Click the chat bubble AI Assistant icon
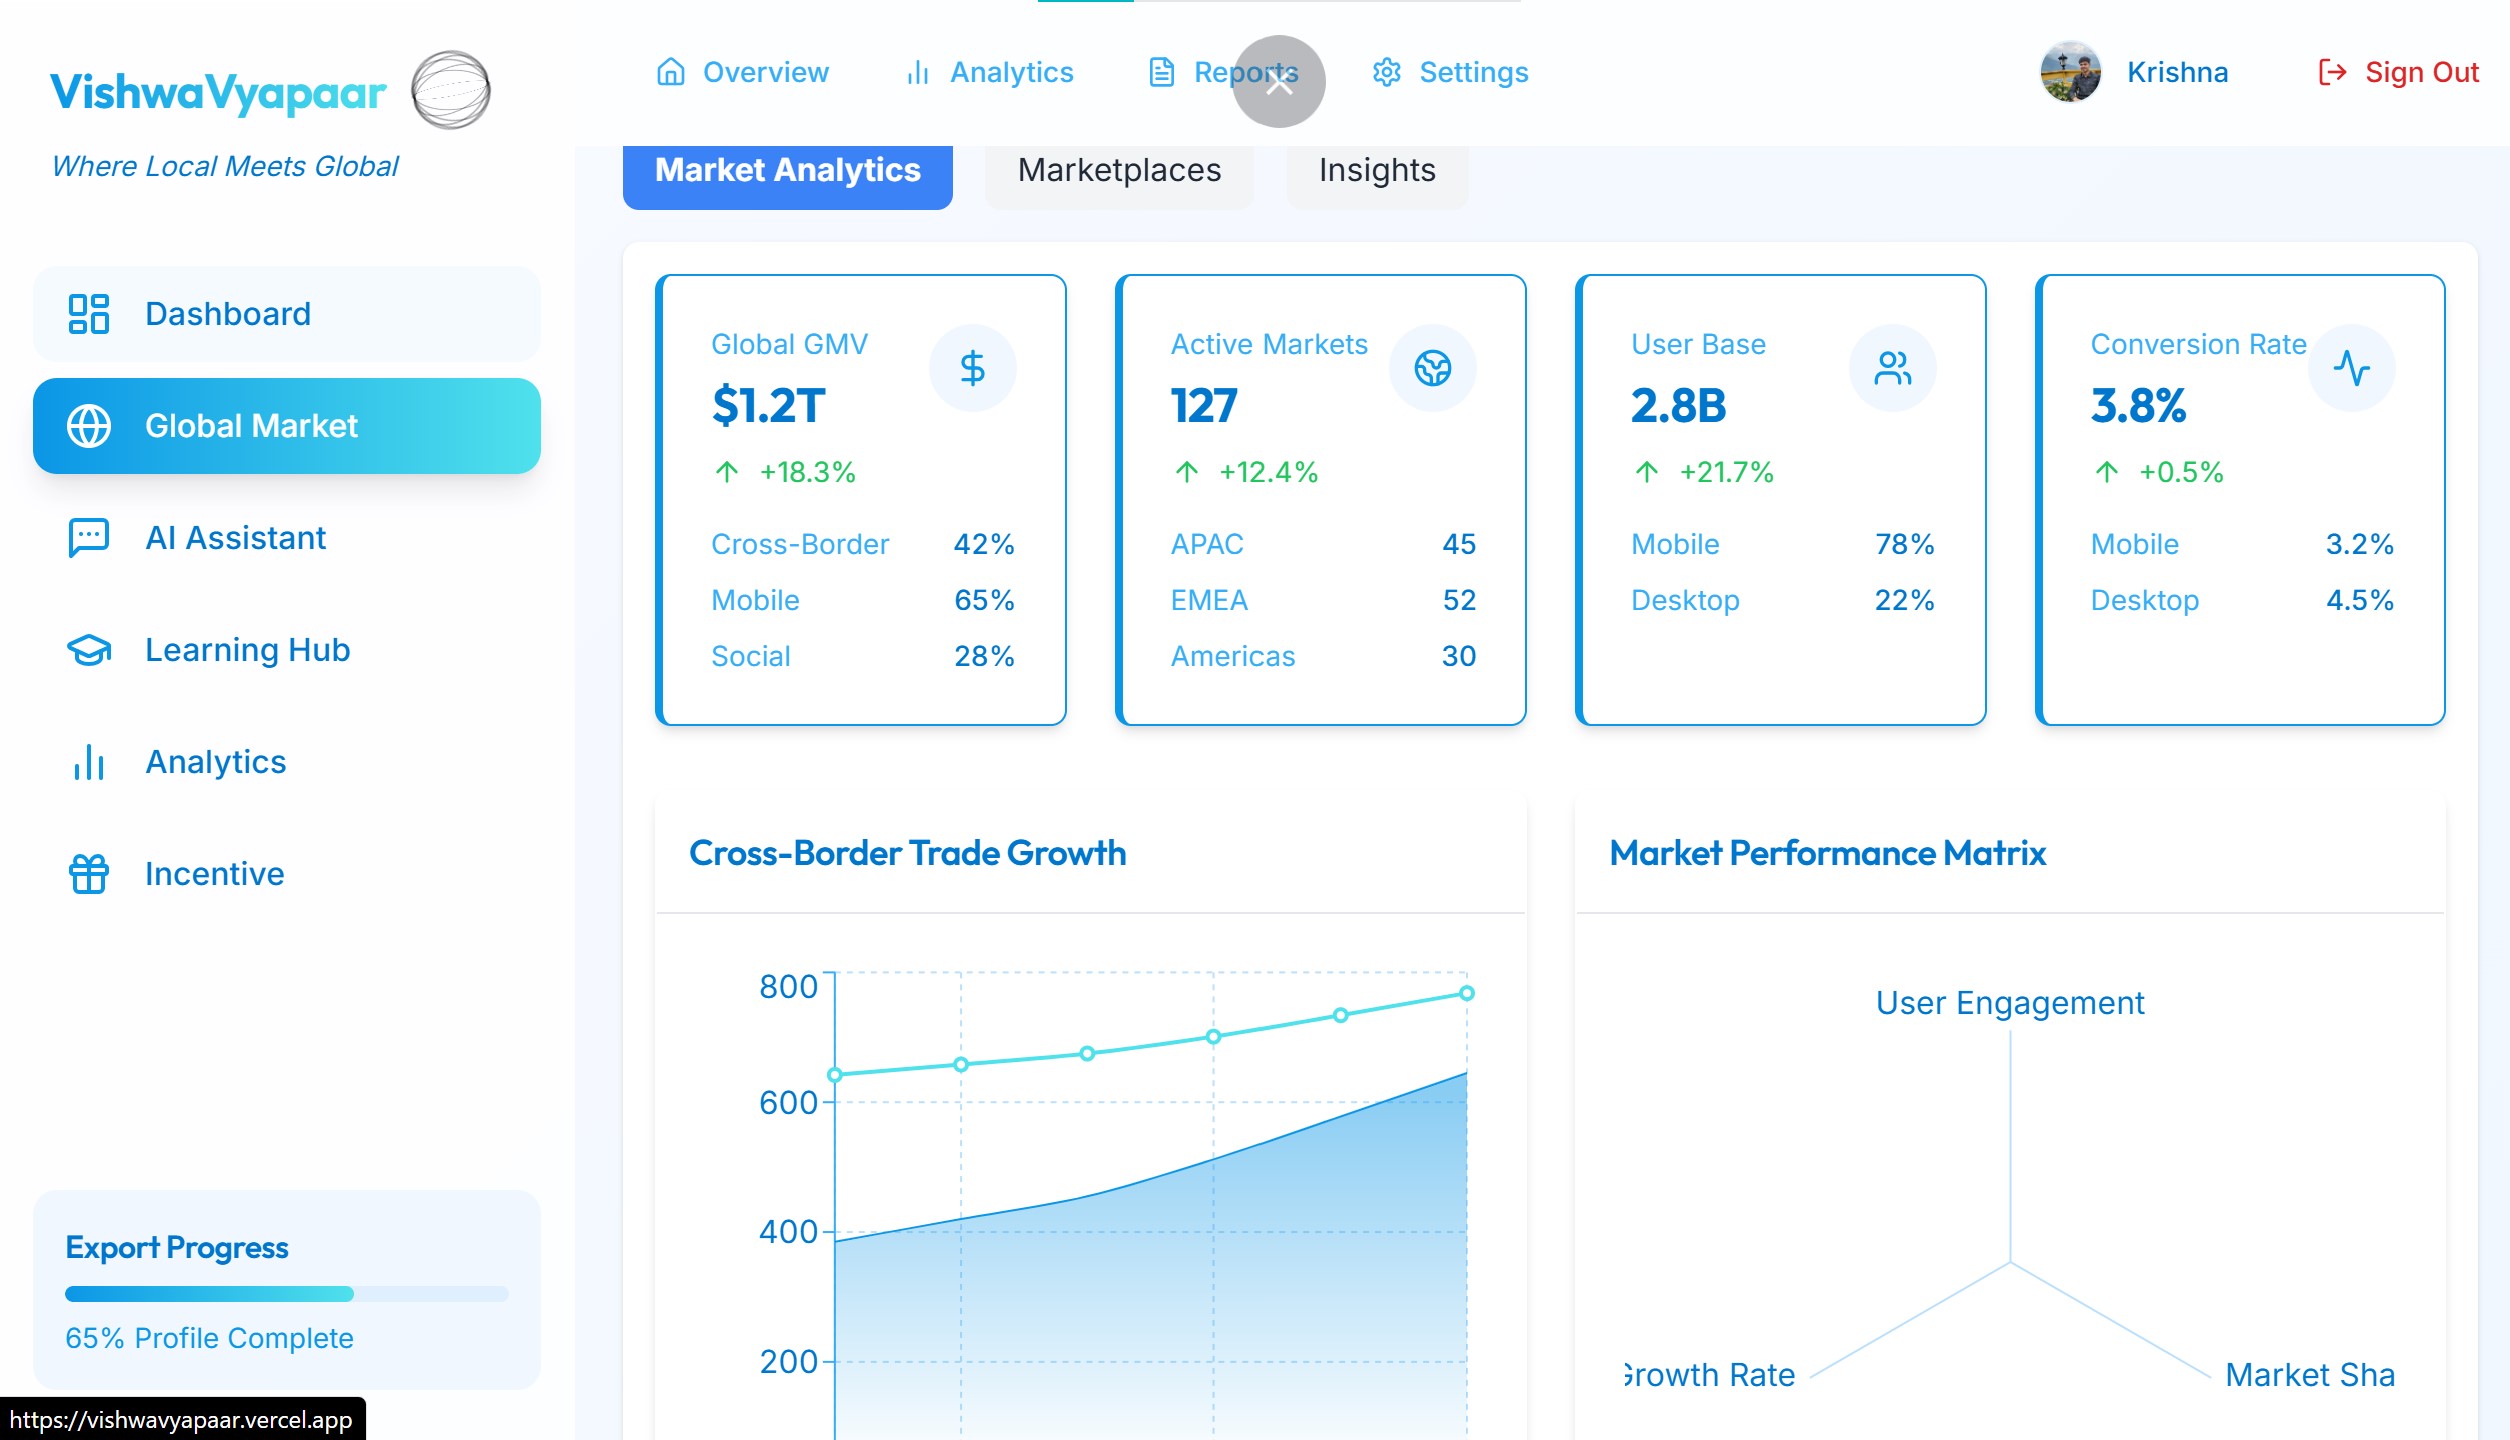 pyautogui.click(x=89, y=538)
